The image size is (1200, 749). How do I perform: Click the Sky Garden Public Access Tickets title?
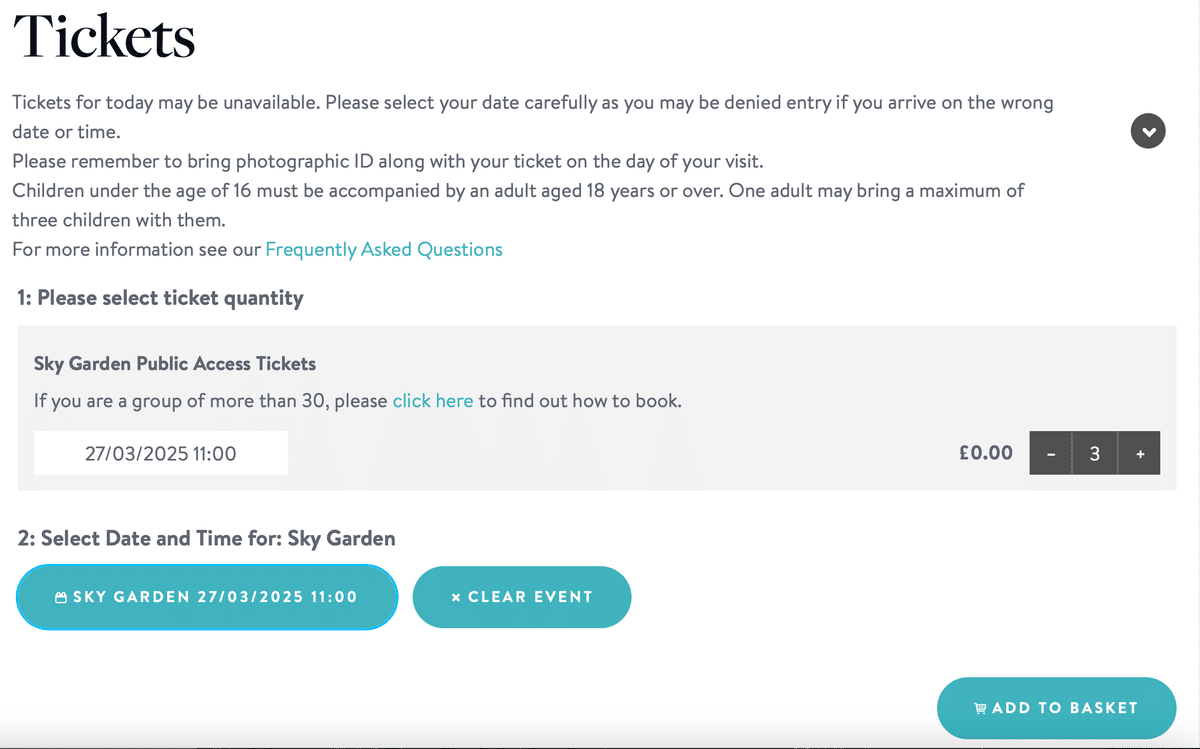175,364
